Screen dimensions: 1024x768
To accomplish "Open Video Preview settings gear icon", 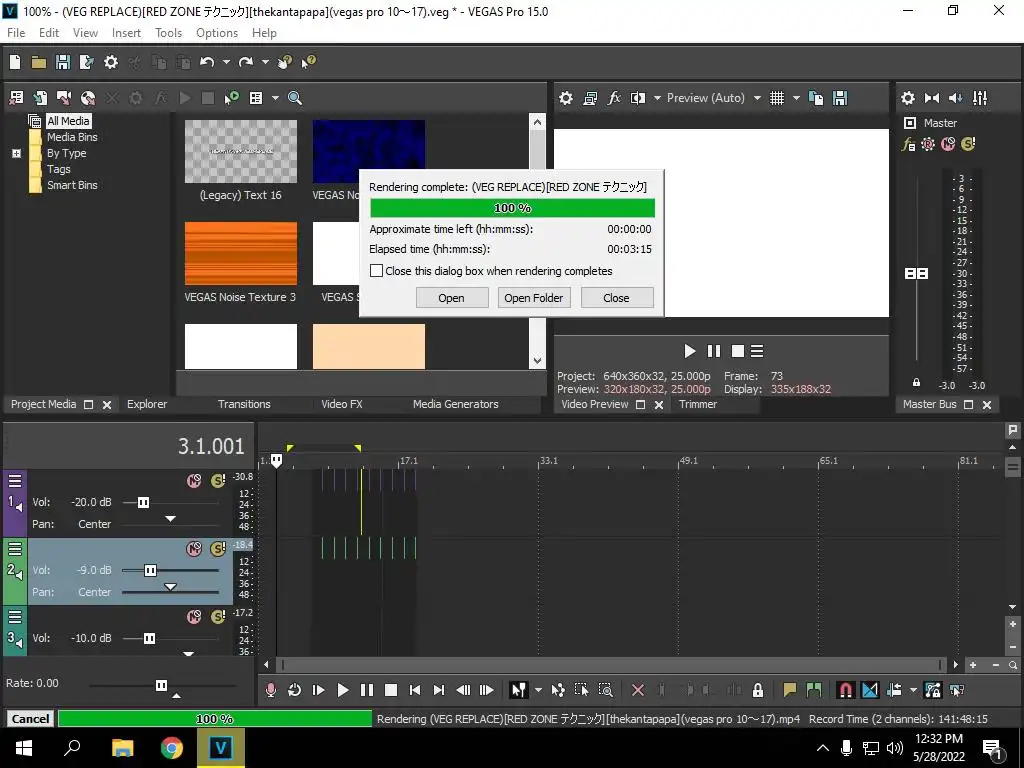I will pos(566,98).
